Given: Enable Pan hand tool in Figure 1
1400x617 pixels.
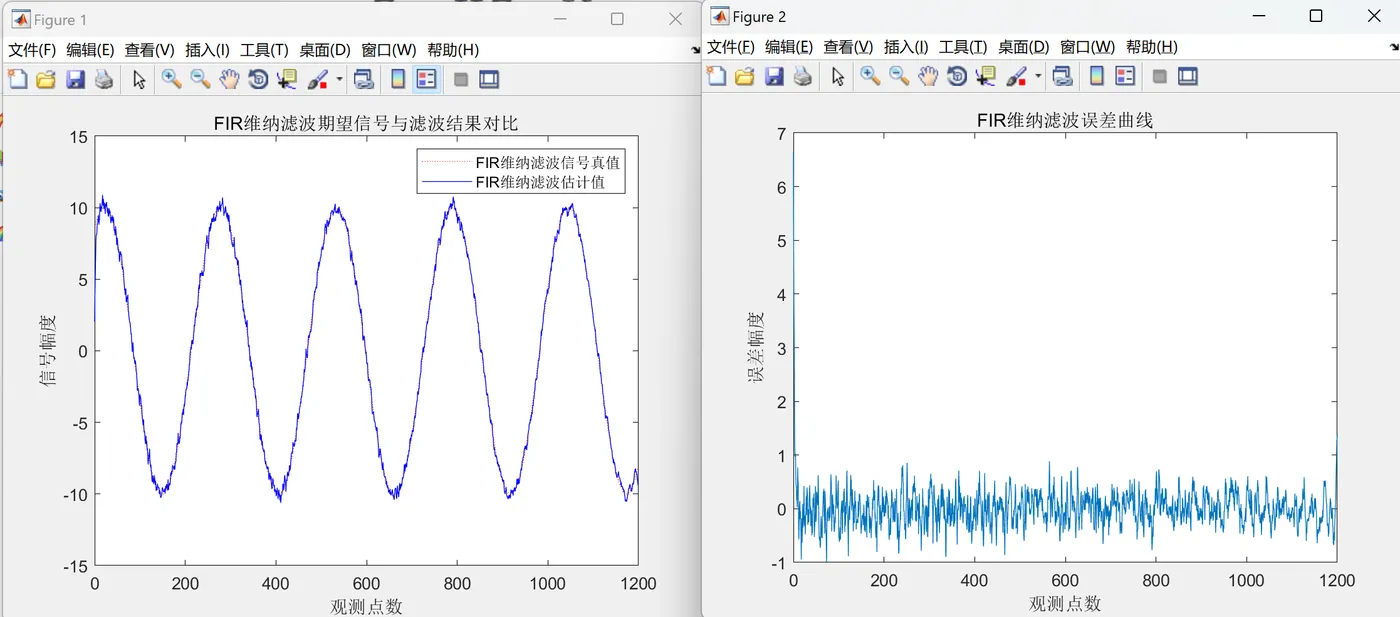Looking at the screenshot, I should point(229,79).
